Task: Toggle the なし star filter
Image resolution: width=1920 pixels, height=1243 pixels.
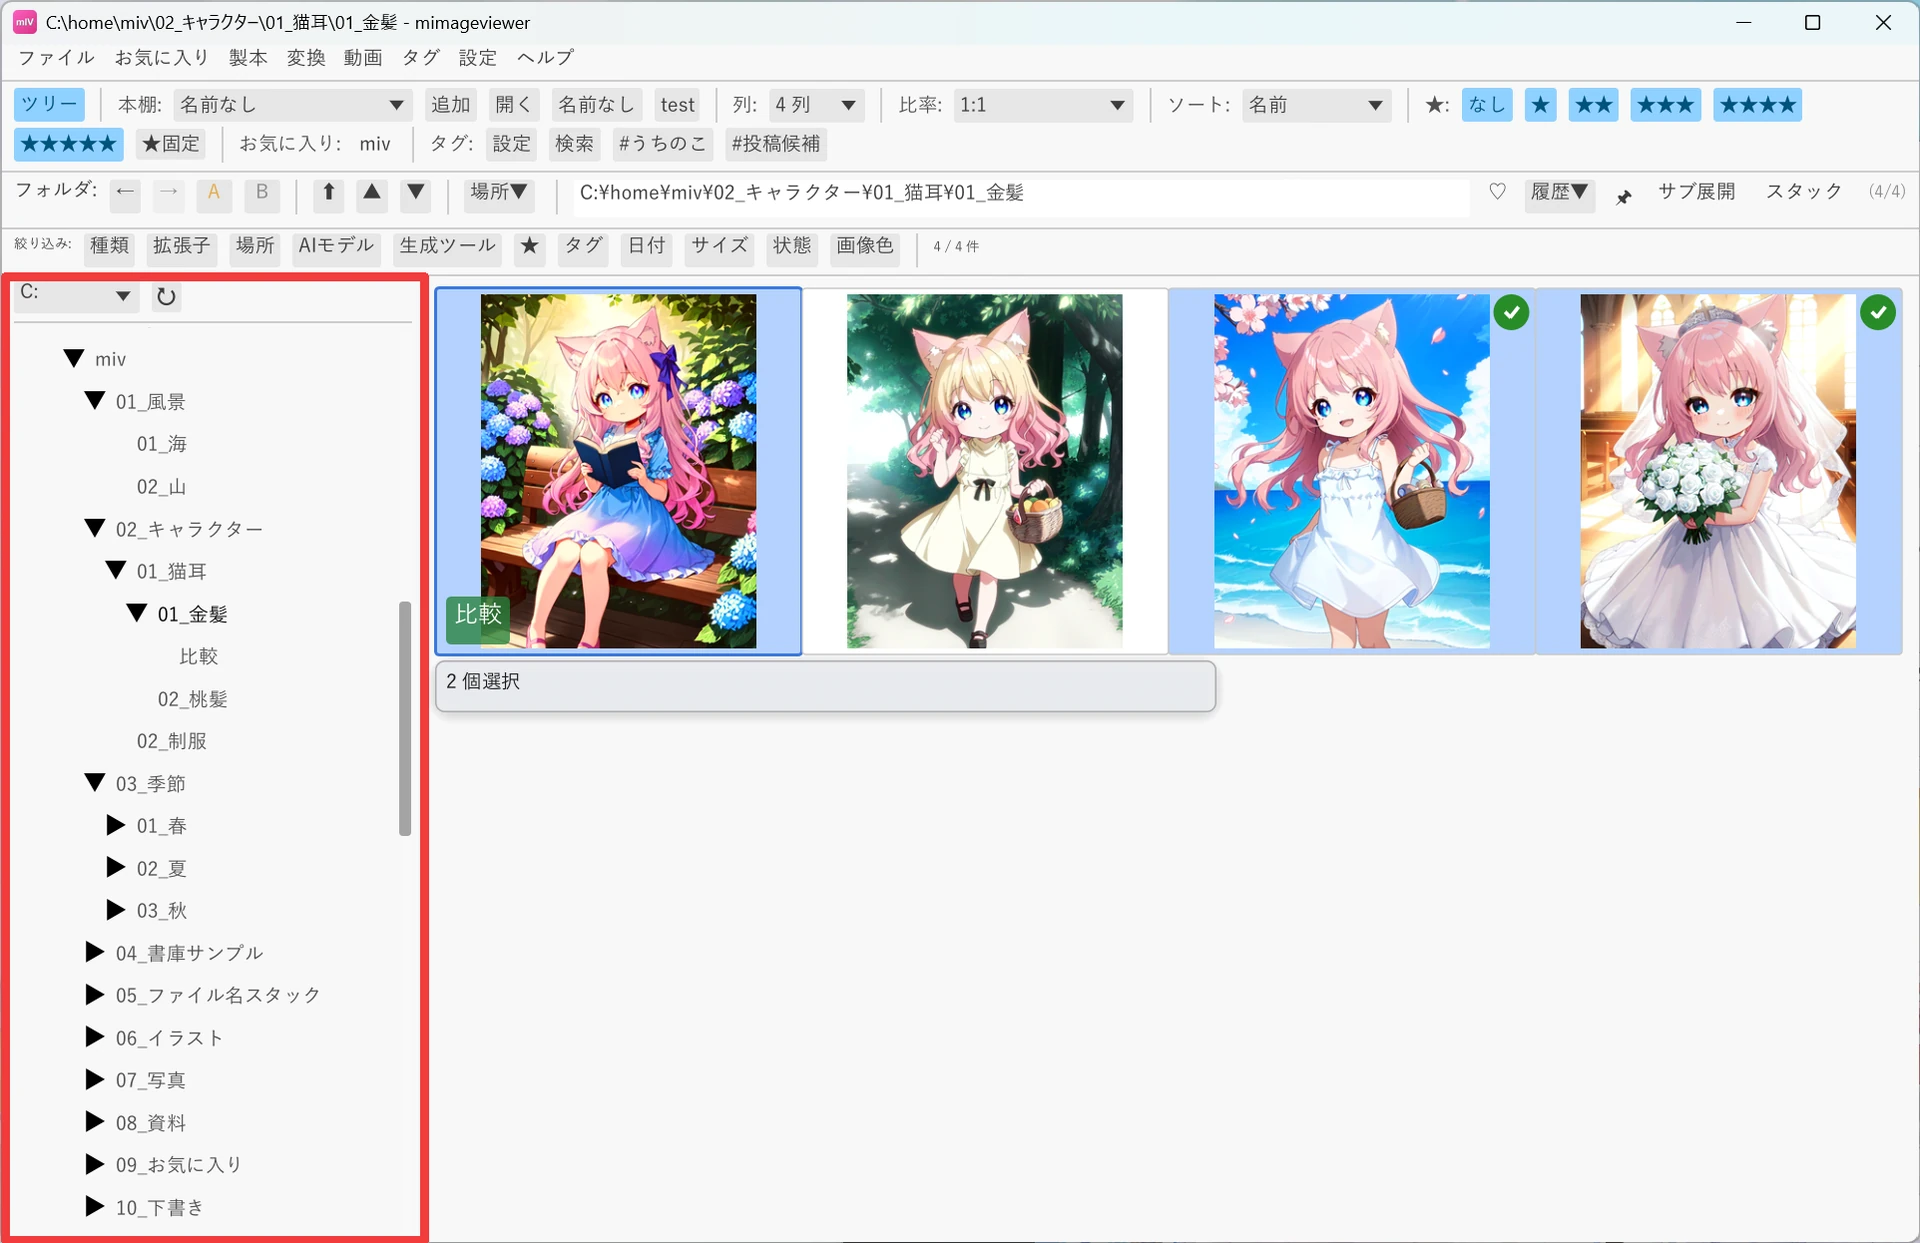Action: coord(1486,105)
